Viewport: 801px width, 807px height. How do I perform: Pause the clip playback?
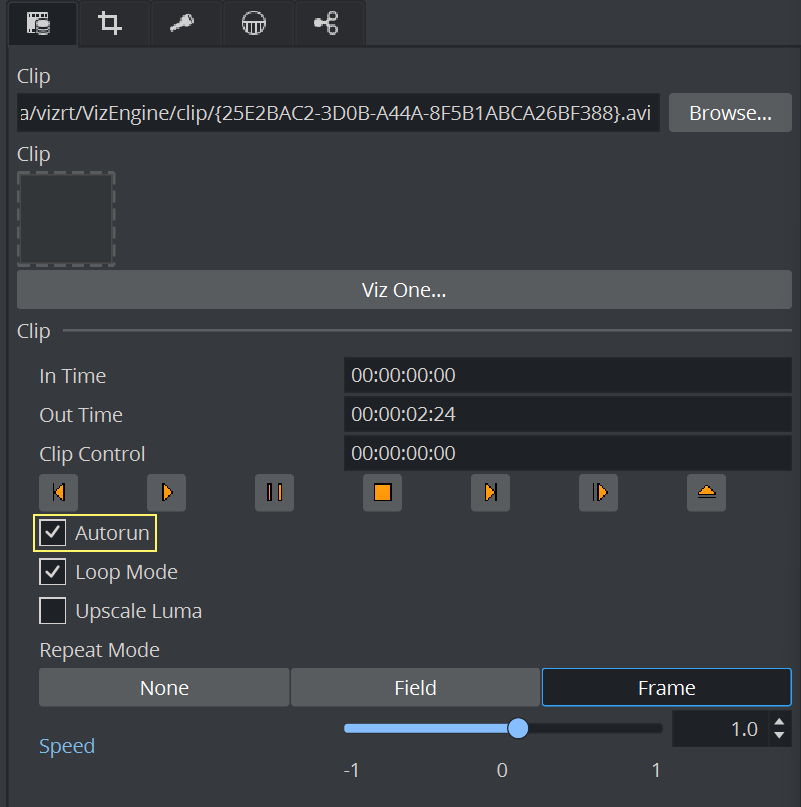coord(274,492)
